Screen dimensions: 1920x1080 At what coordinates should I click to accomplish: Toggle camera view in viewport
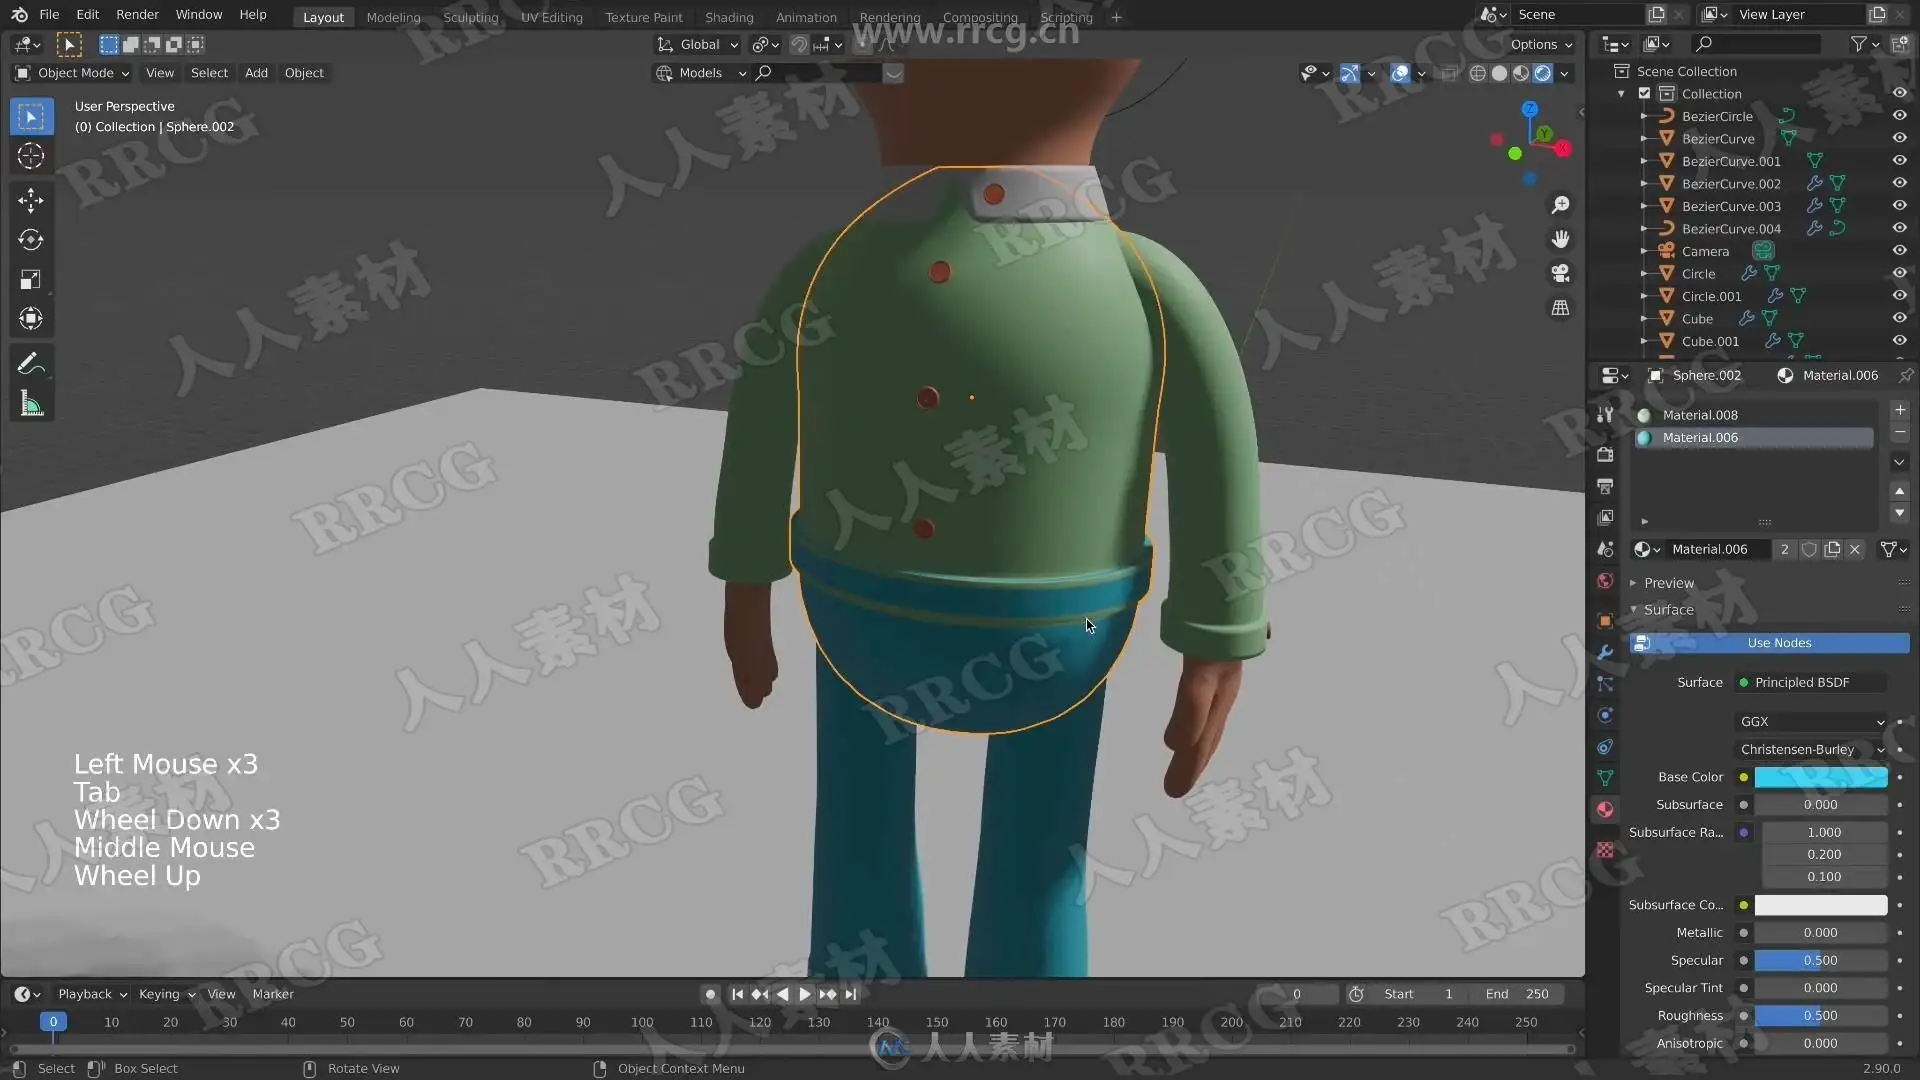pyautogui.click(x=1560, y=273)
